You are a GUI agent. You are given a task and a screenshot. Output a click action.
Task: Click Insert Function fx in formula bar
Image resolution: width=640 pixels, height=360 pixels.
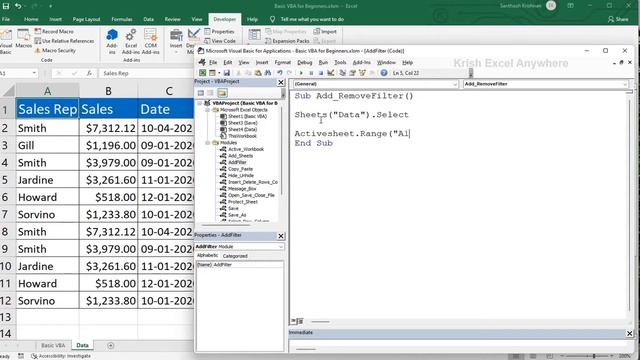coord(89,73)
